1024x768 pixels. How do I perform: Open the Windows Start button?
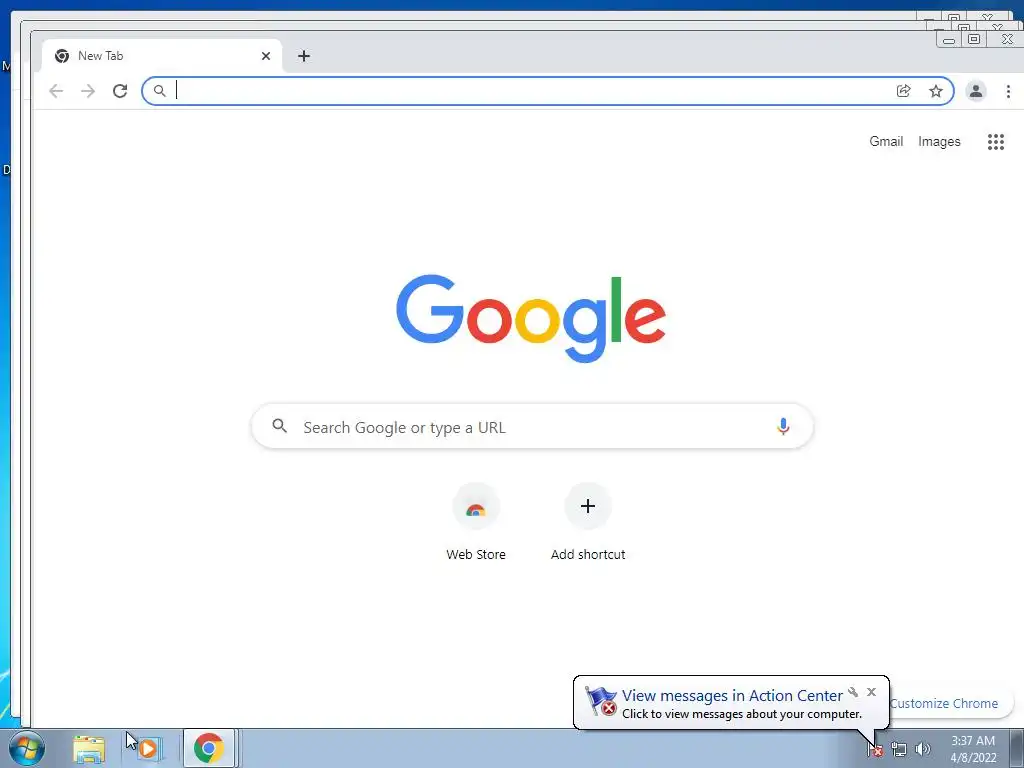[27, 748]
